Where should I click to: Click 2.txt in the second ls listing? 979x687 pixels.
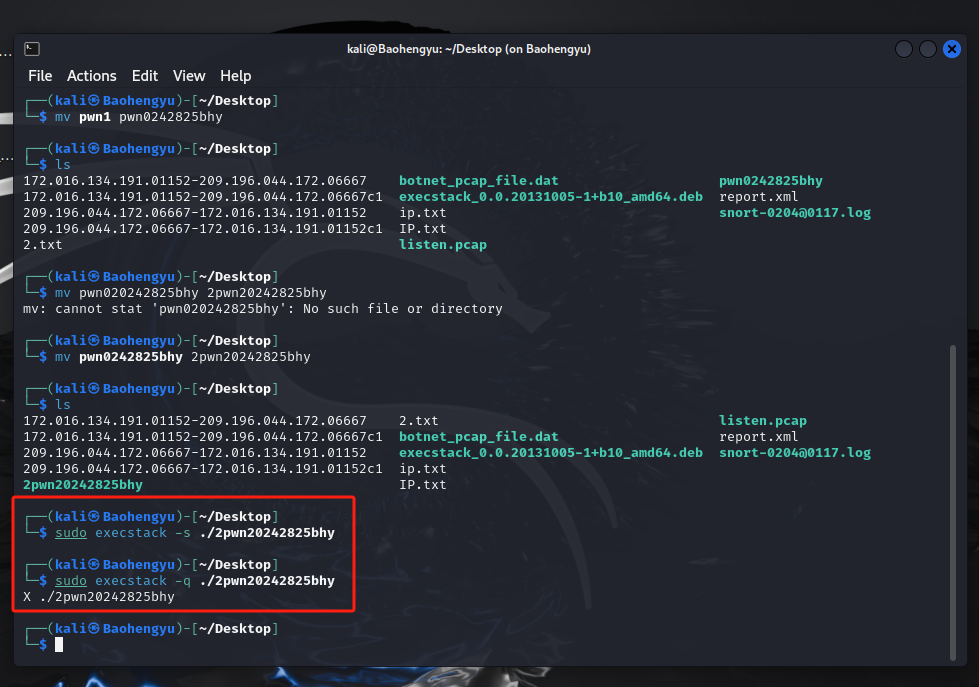pos(419,420)
